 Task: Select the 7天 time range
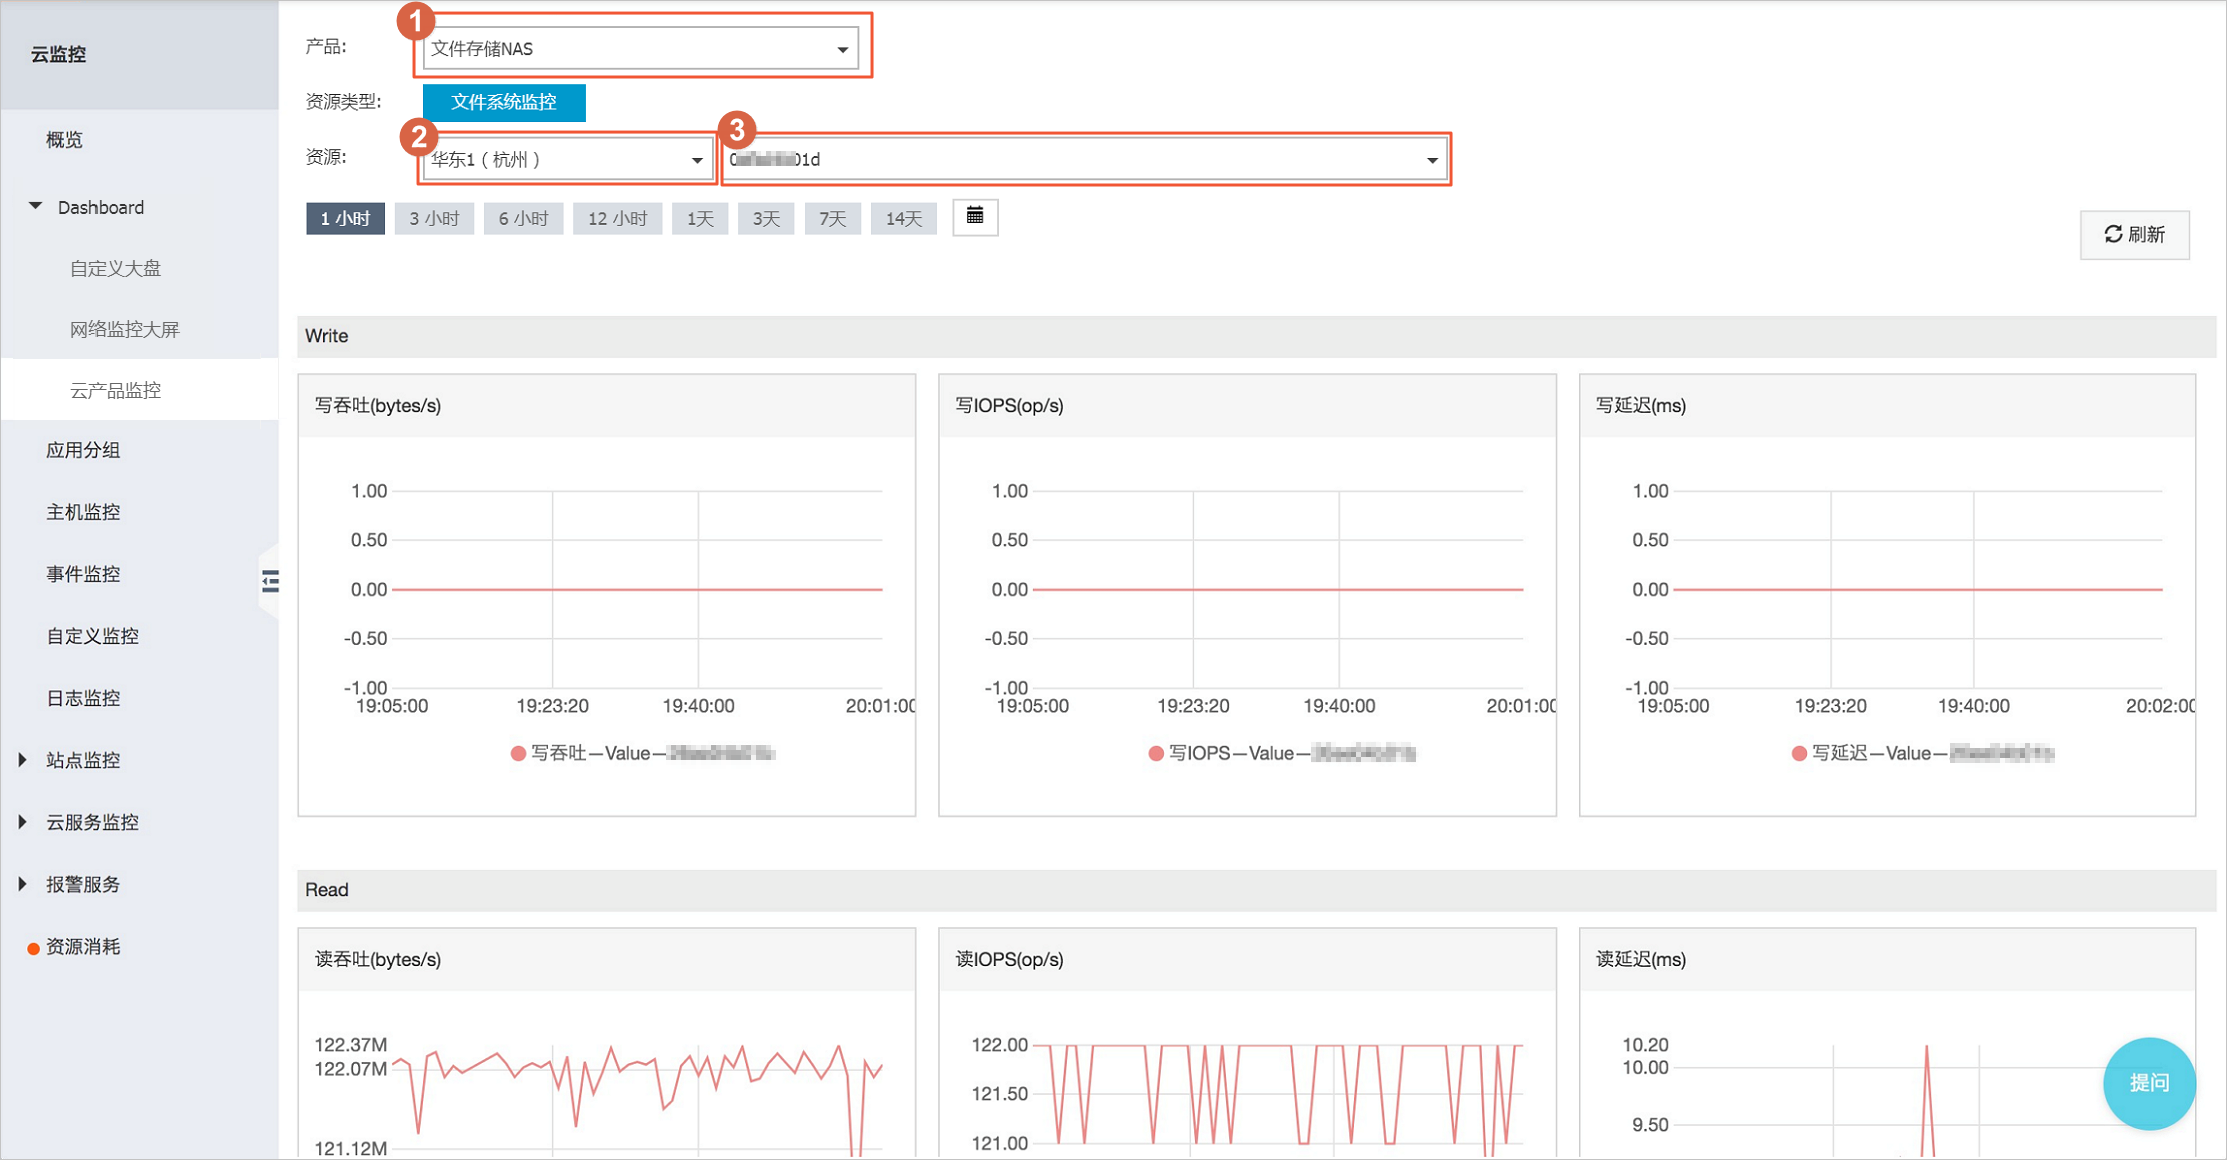pyautogui.click(x=832, y=218)
